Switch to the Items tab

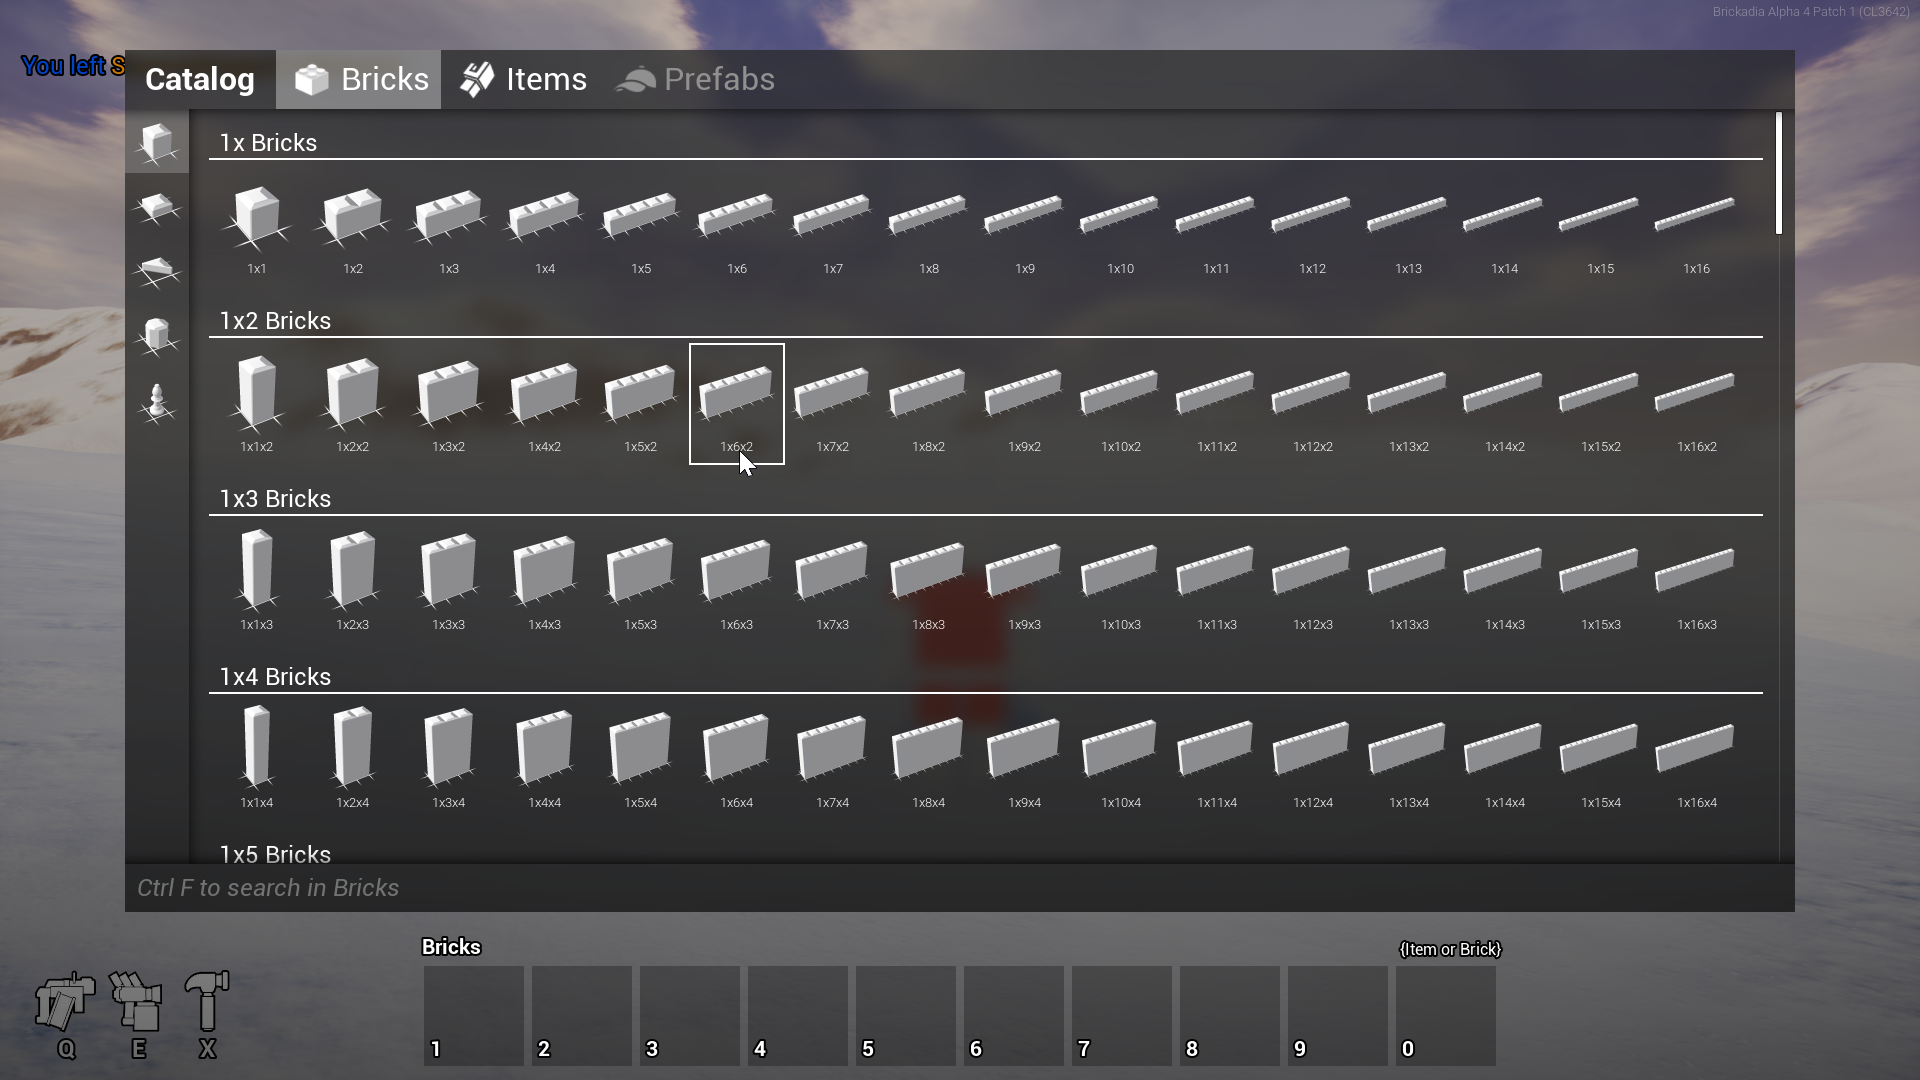(523, 79)
